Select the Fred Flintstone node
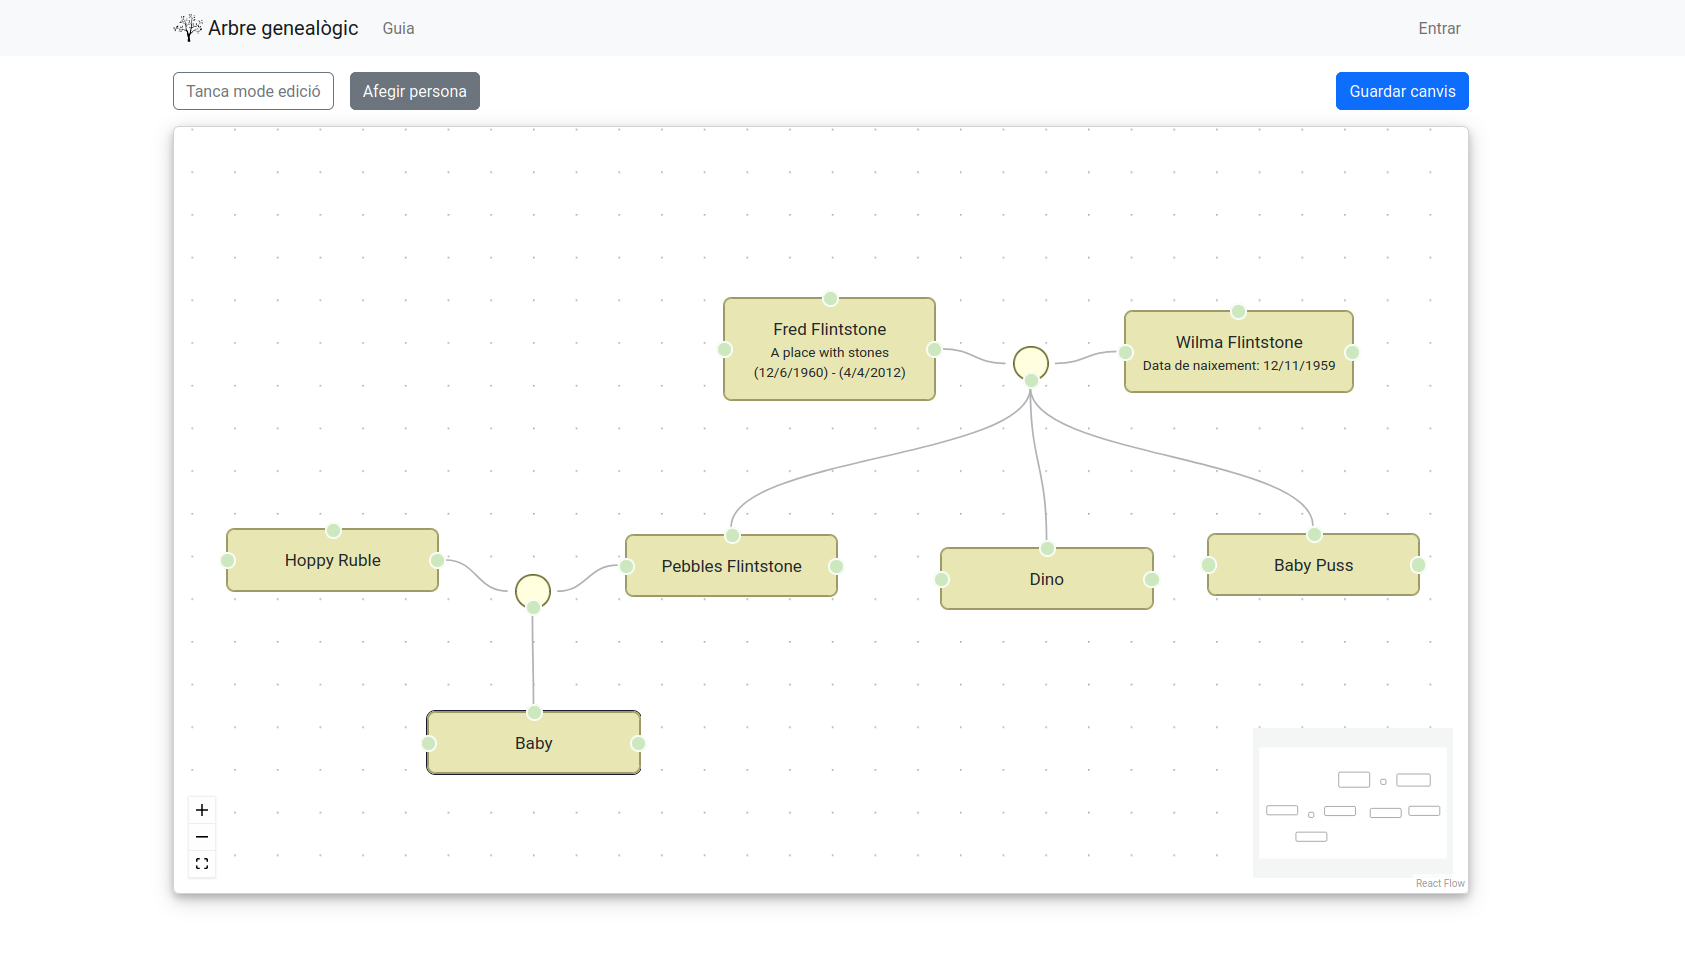Image resolution: width=1685 pixels, height=956 pixels. pos(829,350)
